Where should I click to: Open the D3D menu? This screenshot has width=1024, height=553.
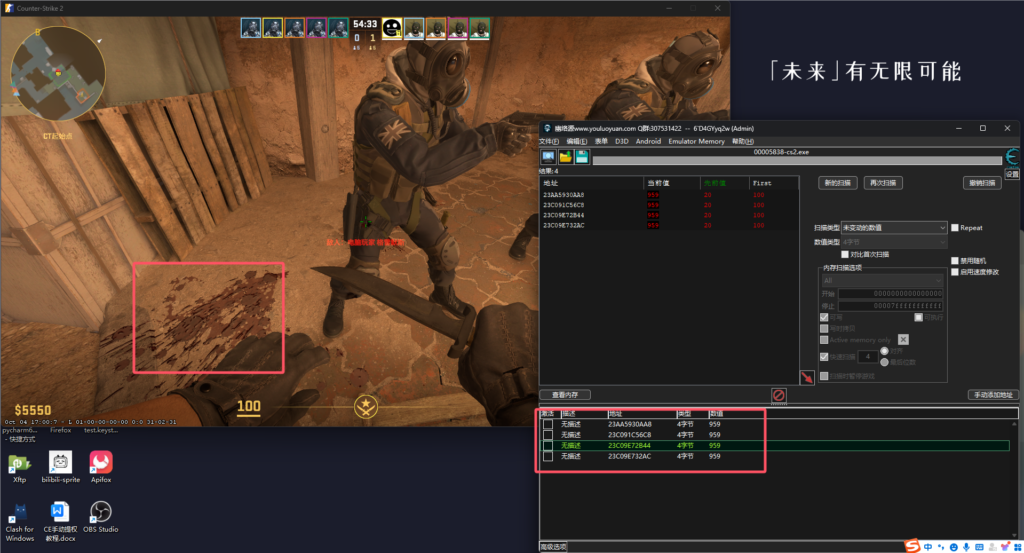(621, 141)
